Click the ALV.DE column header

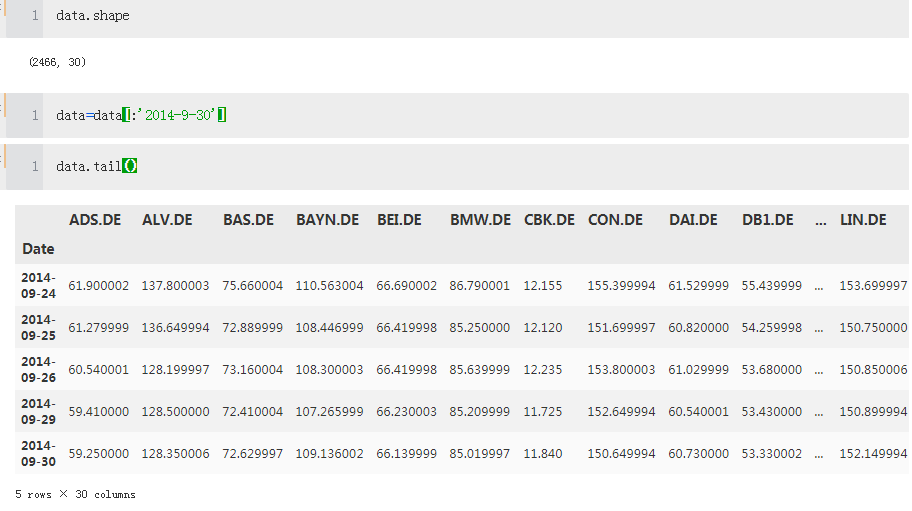[x=167, y=220]
